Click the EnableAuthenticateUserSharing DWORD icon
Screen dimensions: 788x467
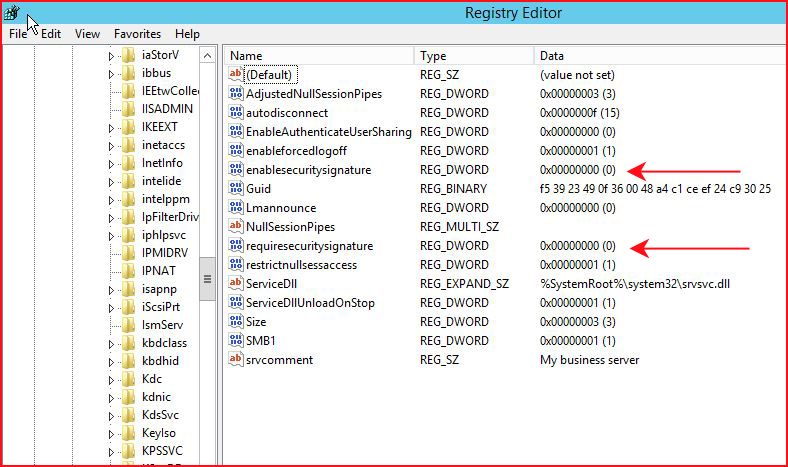(x=236, y=132)
